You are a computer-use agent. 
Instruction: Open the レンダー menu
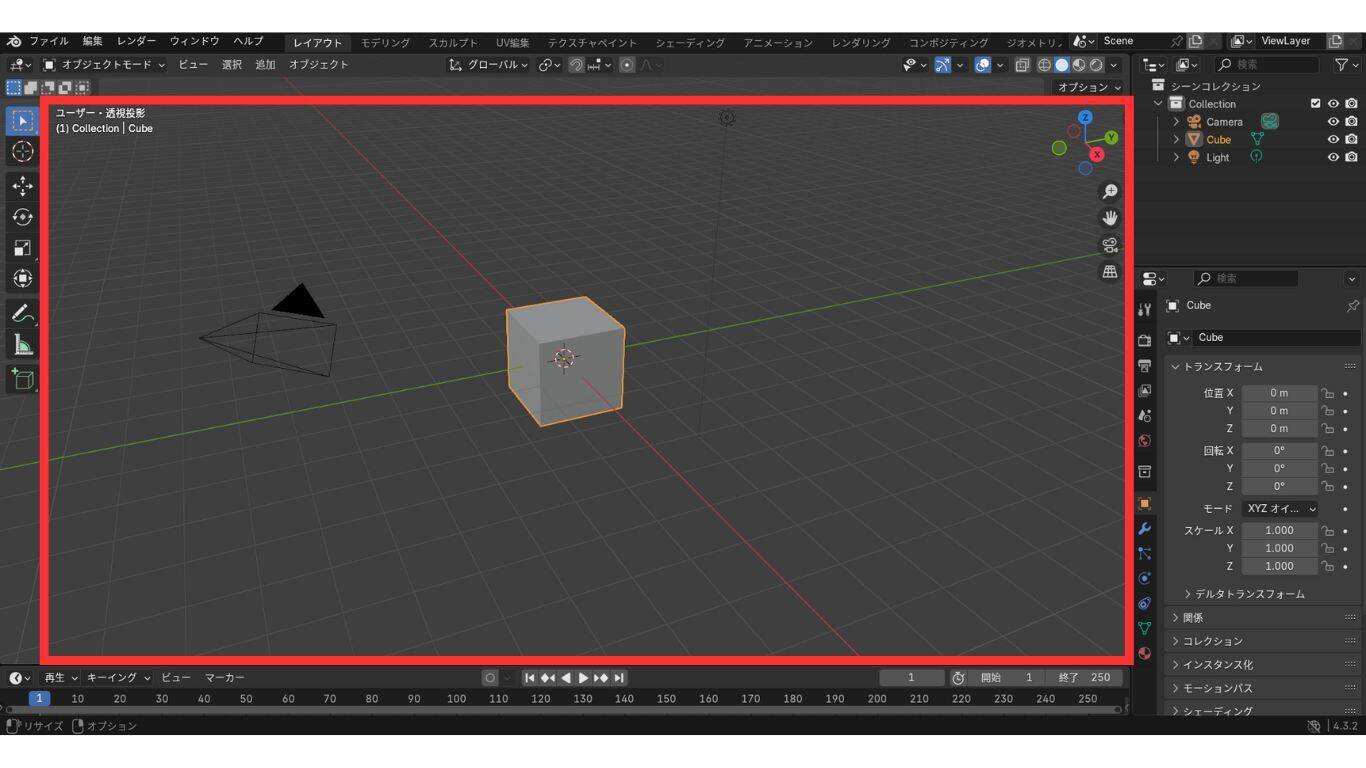[x=136, y=42]
